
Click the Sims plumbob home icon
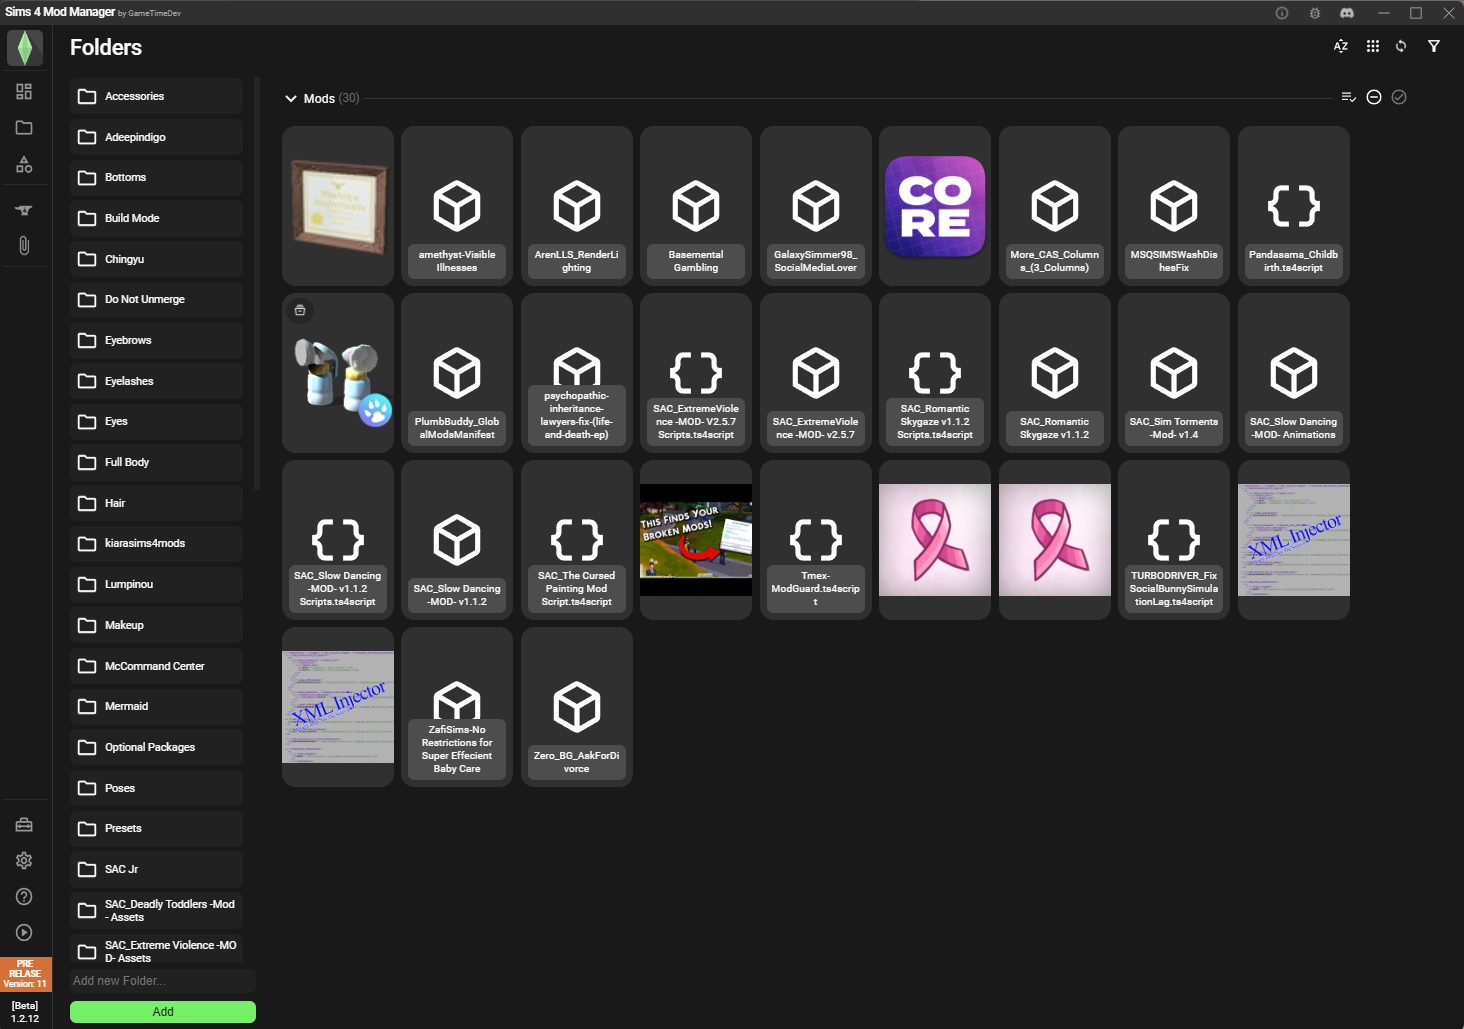coord(25,48)
